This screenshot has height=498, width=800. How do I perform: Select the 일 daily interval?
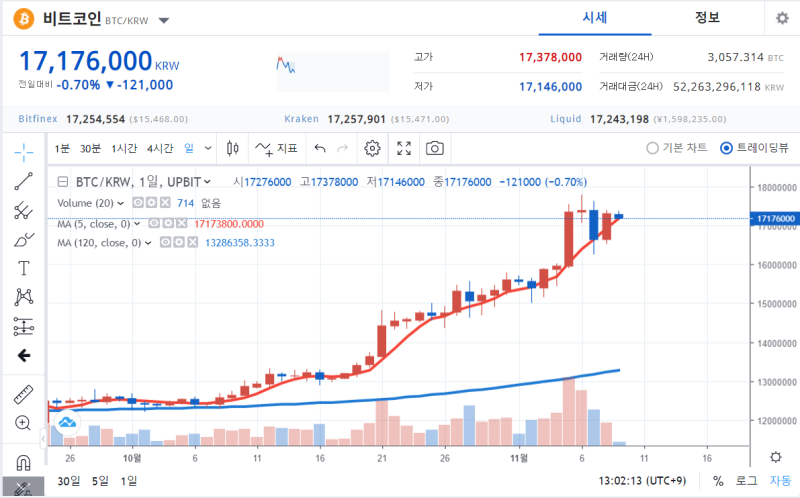coord(189,148)
